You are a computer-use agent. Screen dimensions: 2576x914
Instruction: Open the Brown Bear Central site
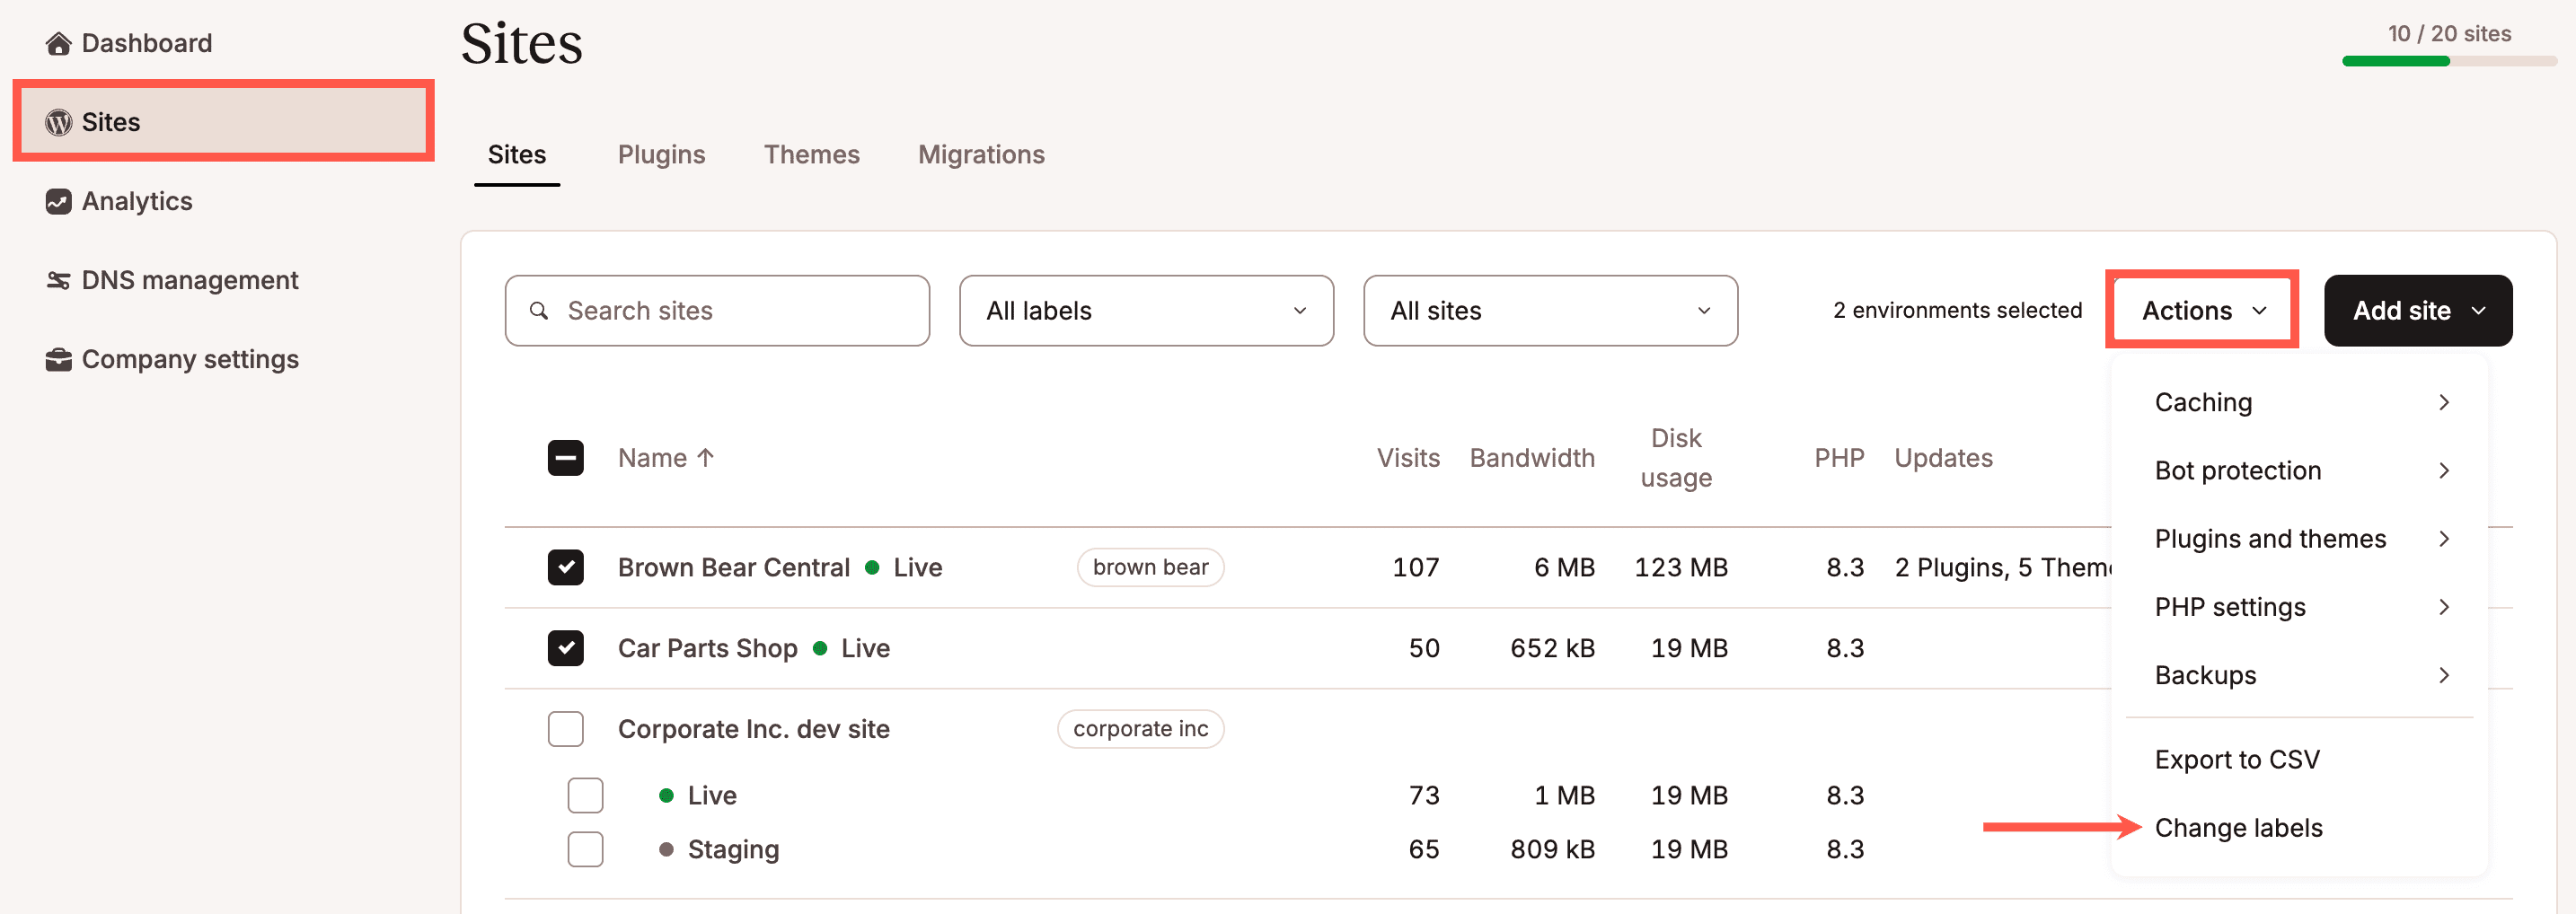[x=733, y=567]
